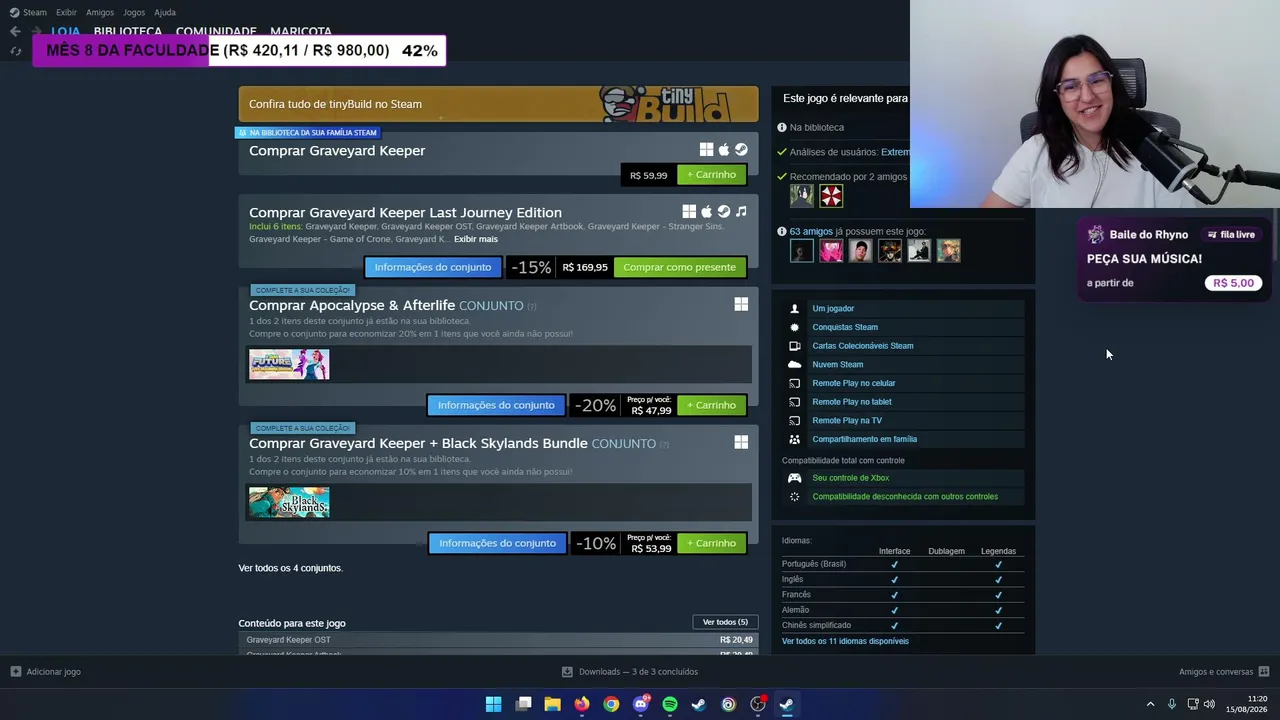Open the clock and date flyout
Screen dimensions: 1280x720
click(x=1249, y=704)
